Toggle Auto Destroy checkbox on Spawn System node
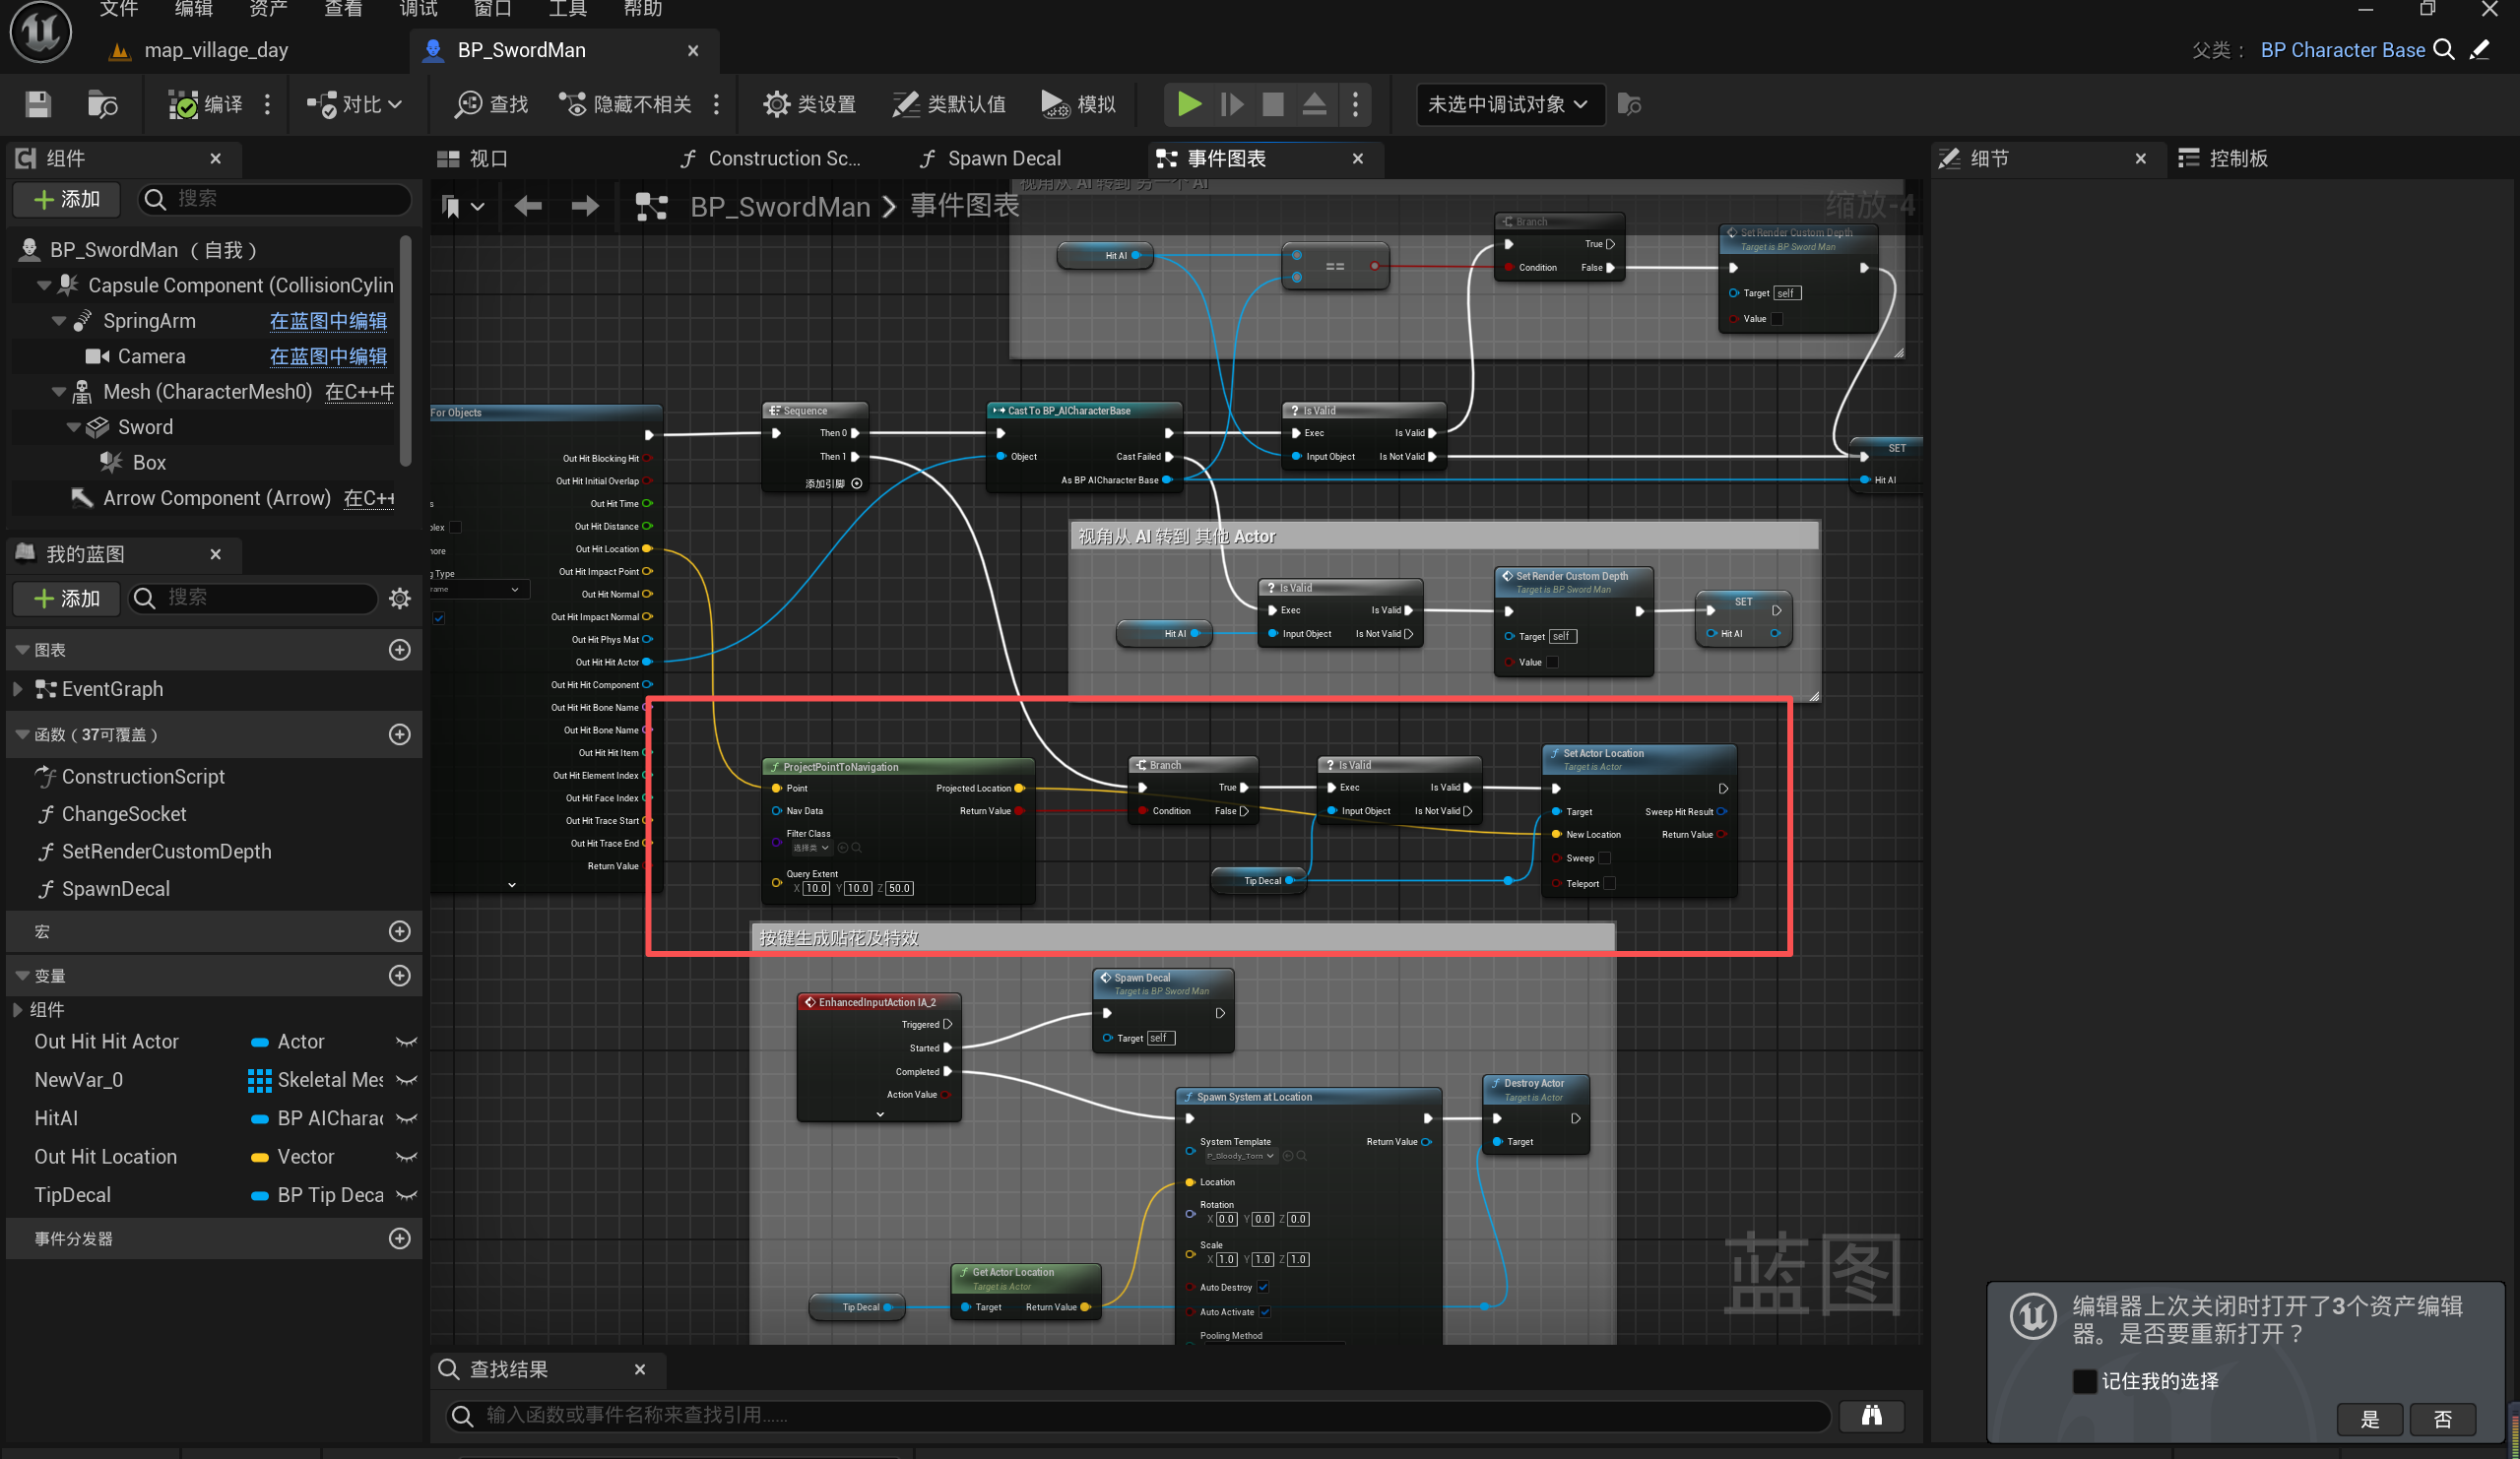This screenshot has height=1459, width=2520. coord(1263,1287)
